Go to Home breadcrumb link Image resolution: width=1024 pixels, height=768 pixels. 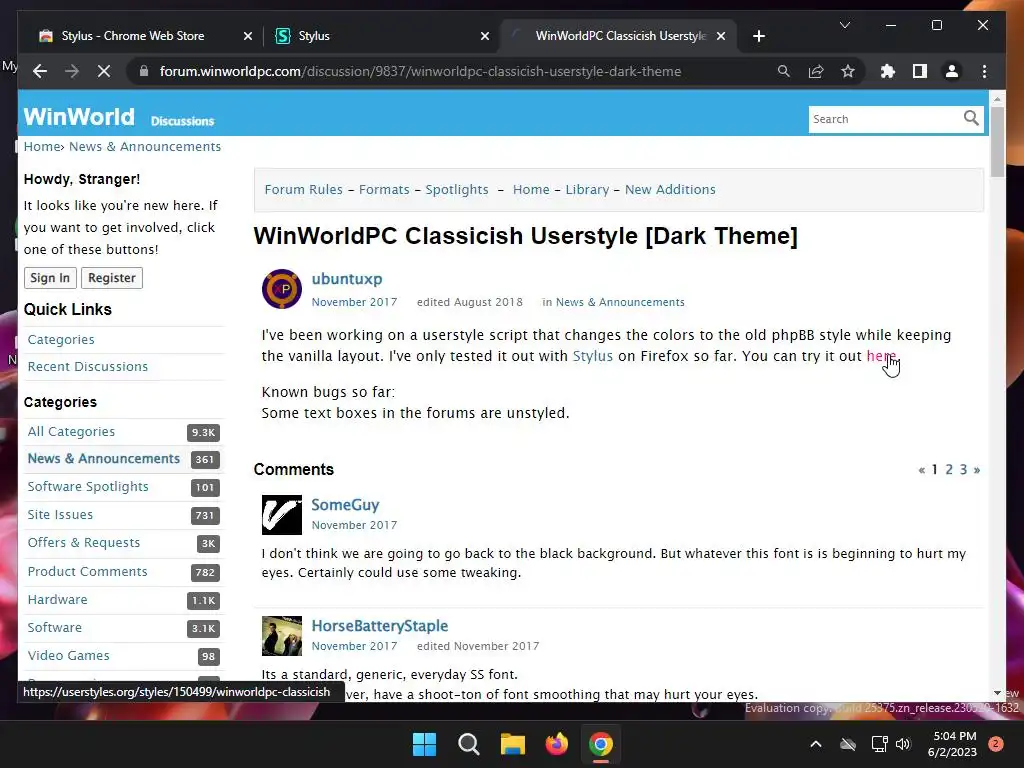point(42,146)
